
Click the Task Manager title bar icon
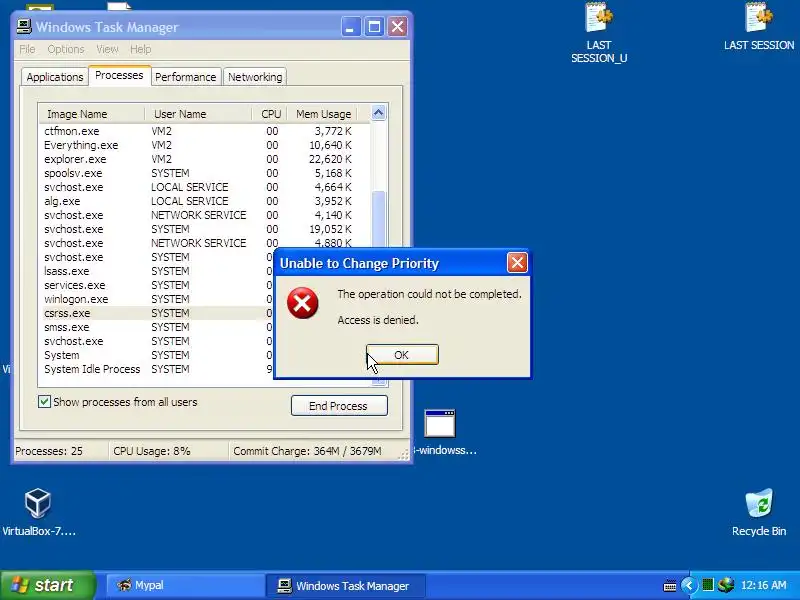(24, 27)
